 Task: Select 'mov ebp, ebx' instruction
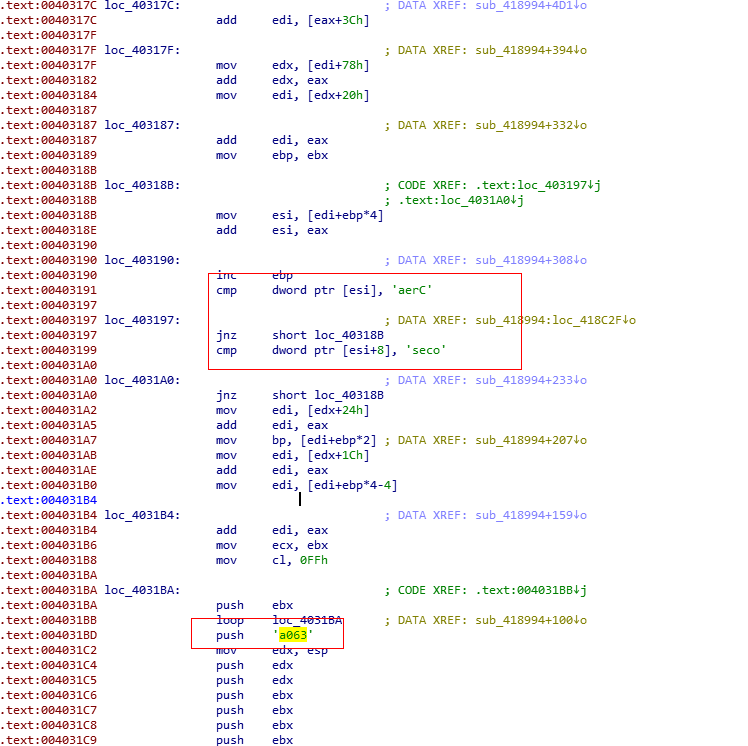pos(272,155)
